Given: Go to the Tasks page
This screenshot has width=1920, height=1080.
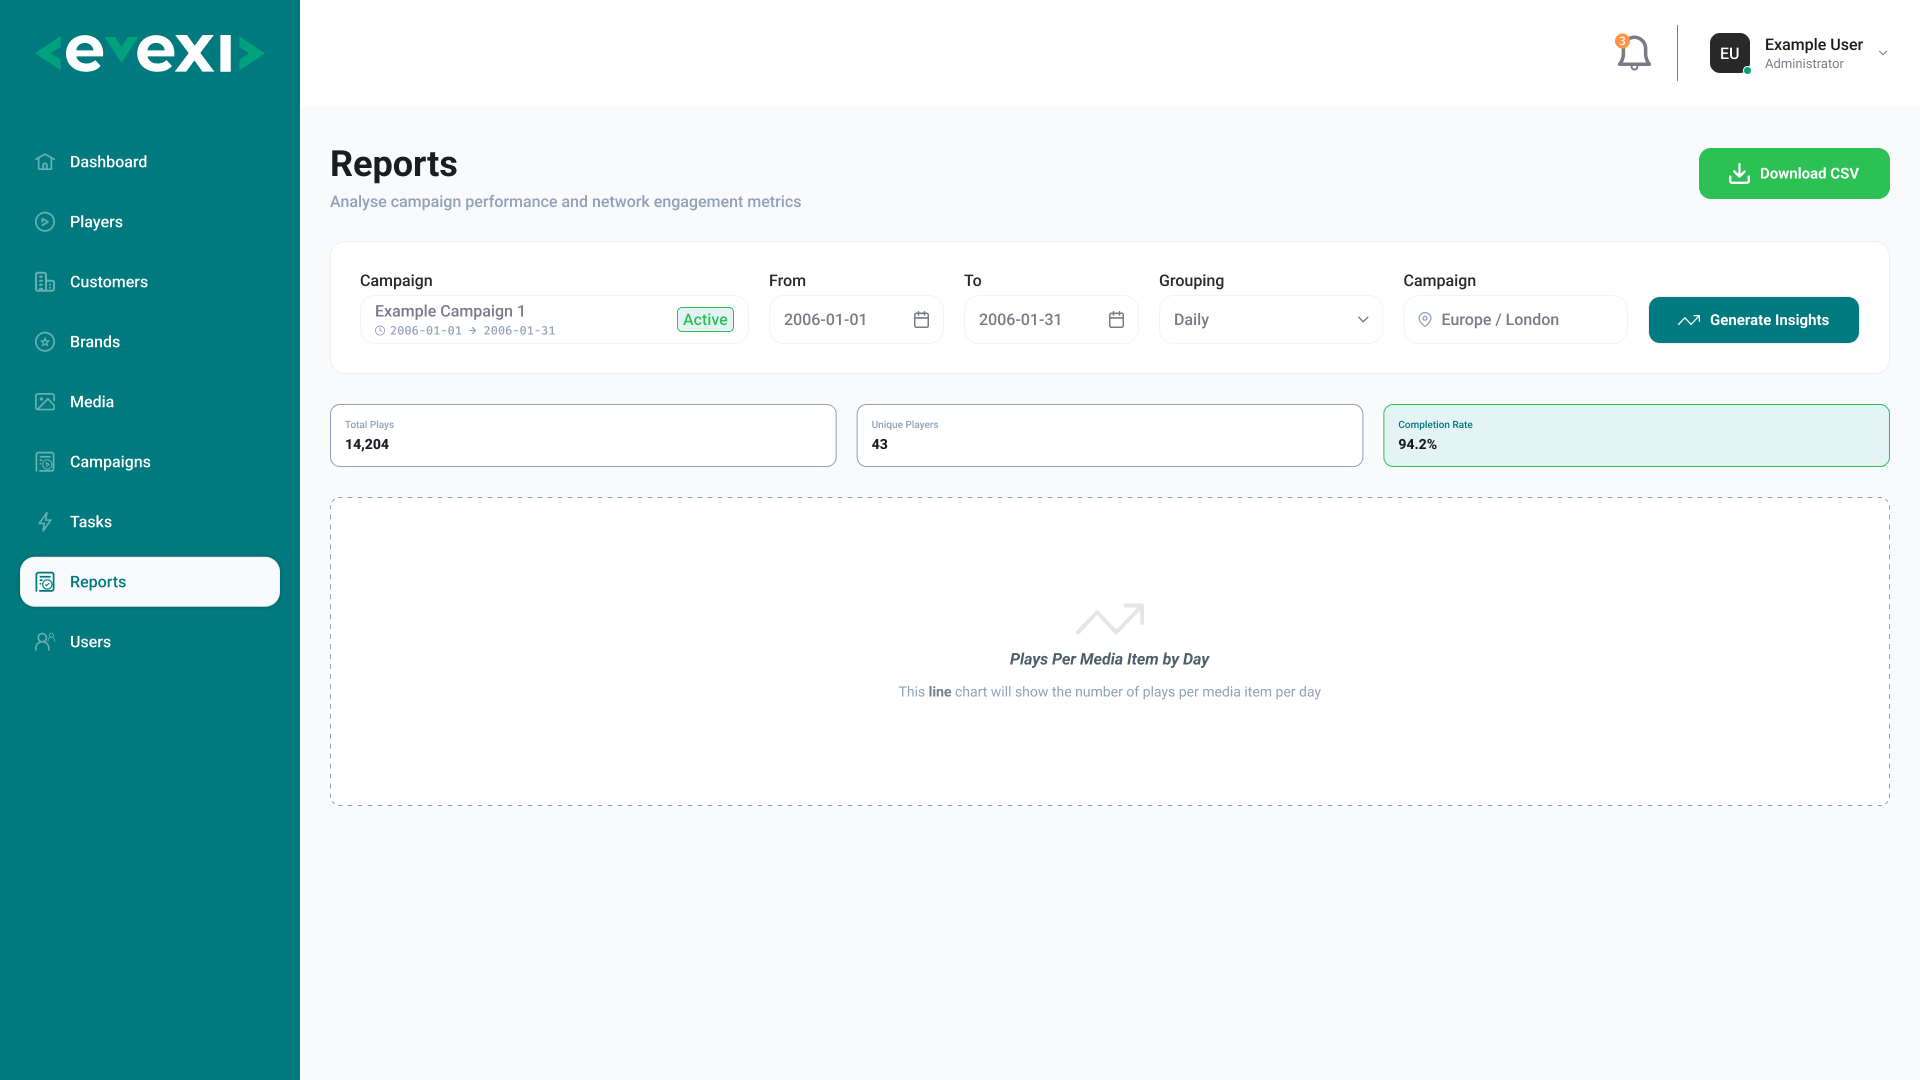Looking at the screenshot, I should [150, 522].
